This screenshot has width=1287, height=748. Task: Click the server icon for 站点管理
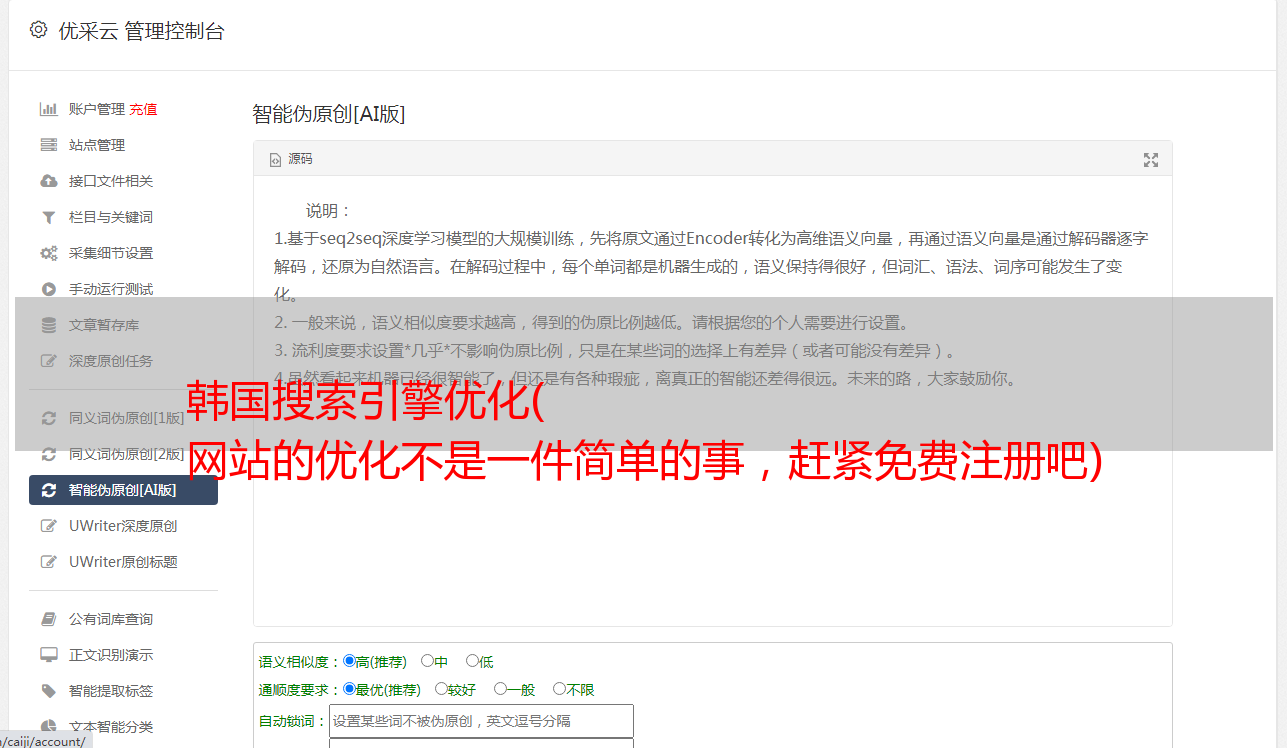(x=48, y=145)
